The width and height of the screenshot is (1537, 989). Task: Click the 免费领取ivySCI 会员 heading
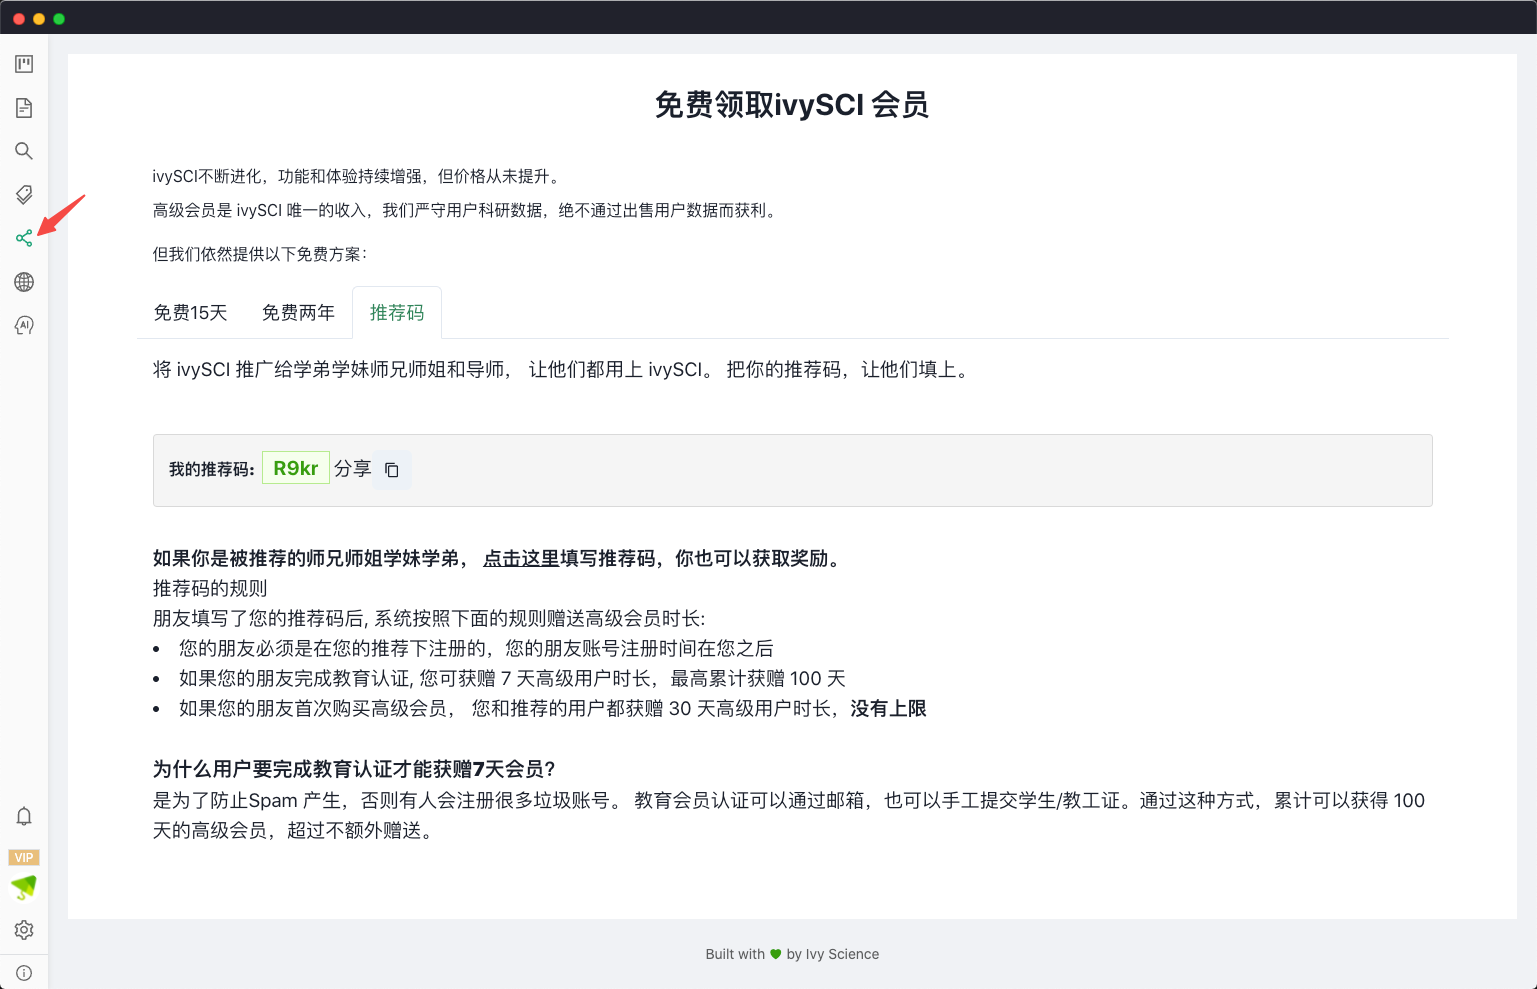792,104
